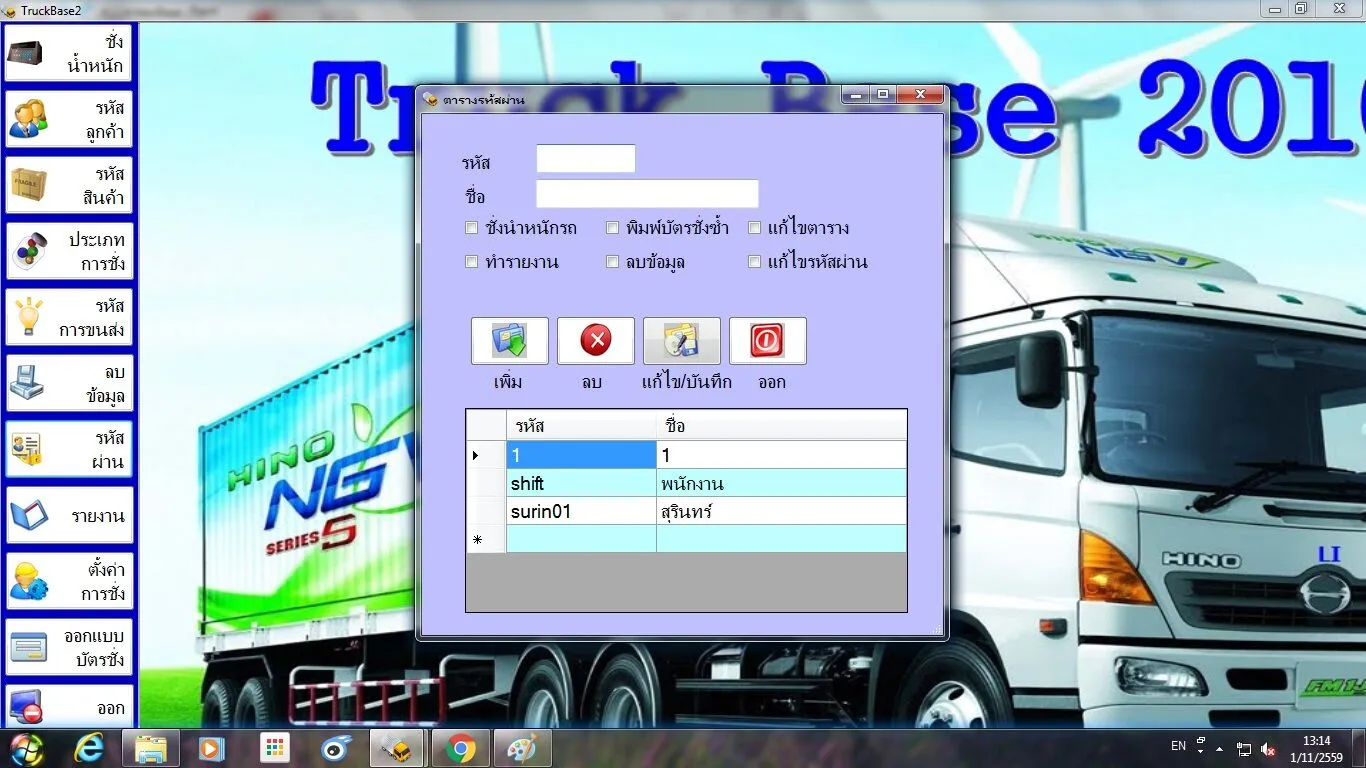This screenshot has height=768, width=1366.
Task: Open the รายงาน reports sidebar button
Action: (68, 516)
